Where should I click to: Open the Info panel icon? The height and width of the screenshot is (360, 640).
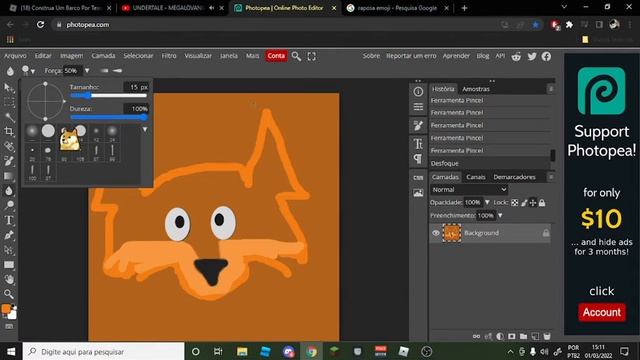[418, 92]
